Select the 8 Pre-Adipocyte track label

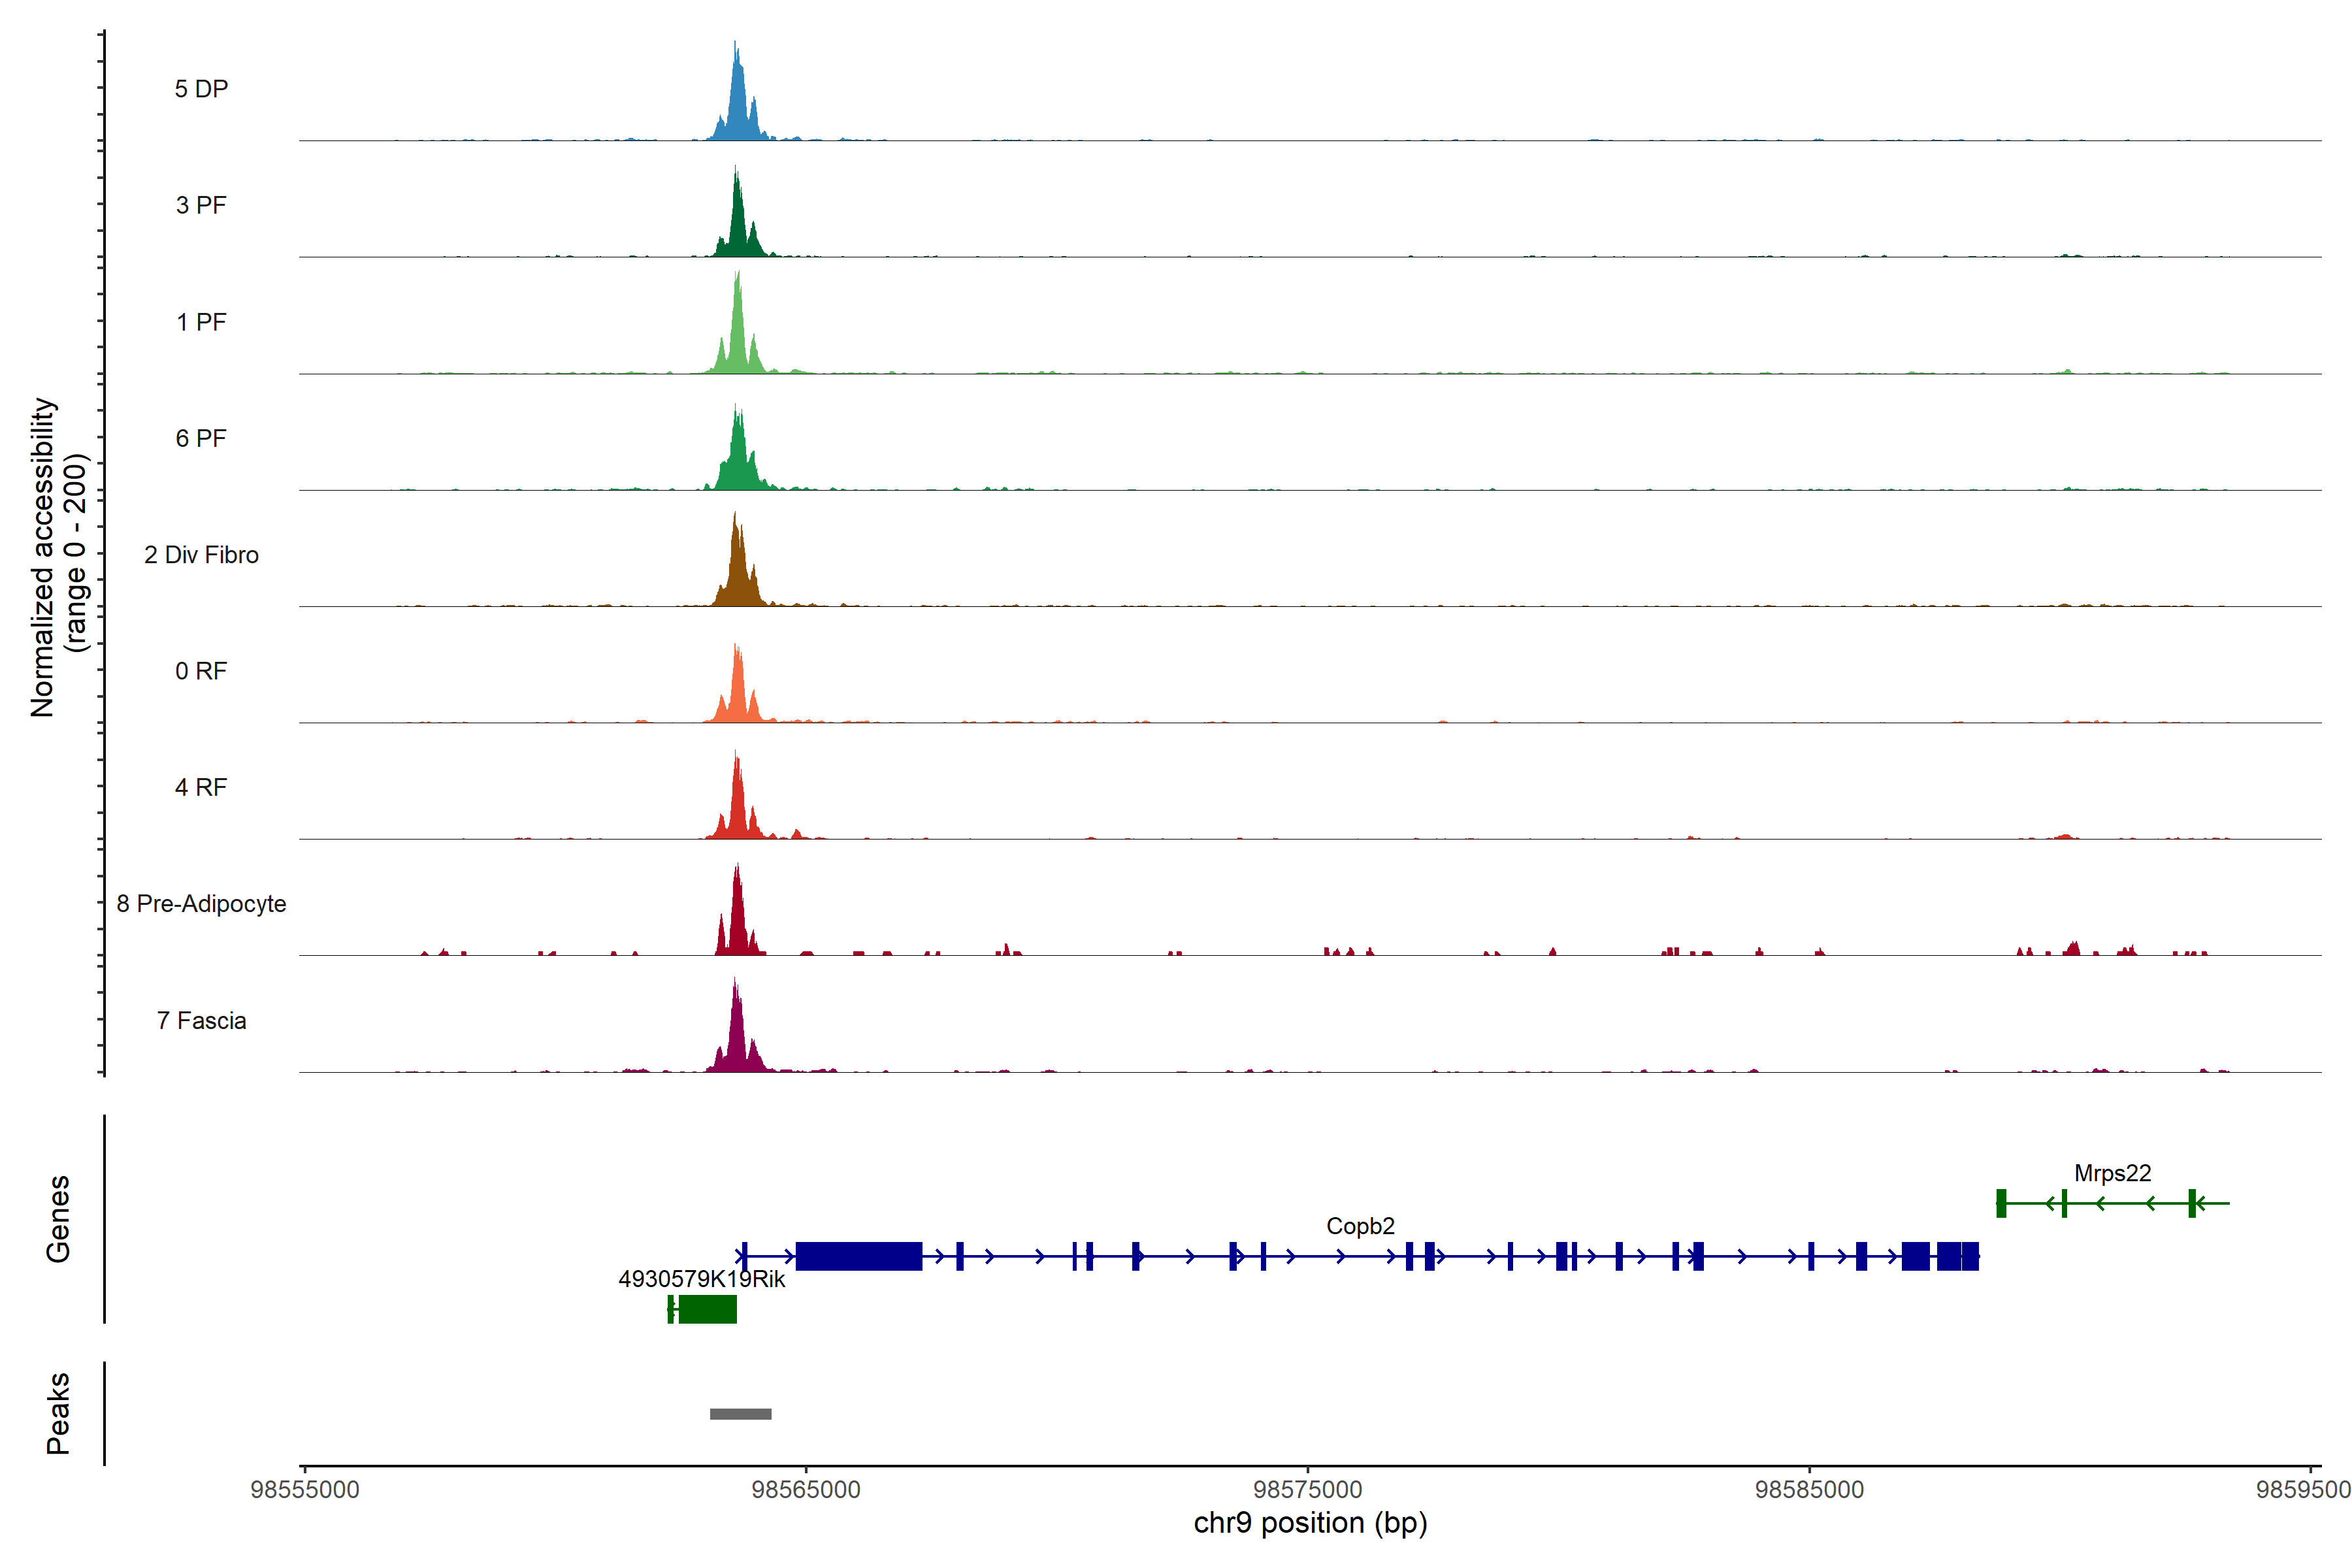coord(201,904)
